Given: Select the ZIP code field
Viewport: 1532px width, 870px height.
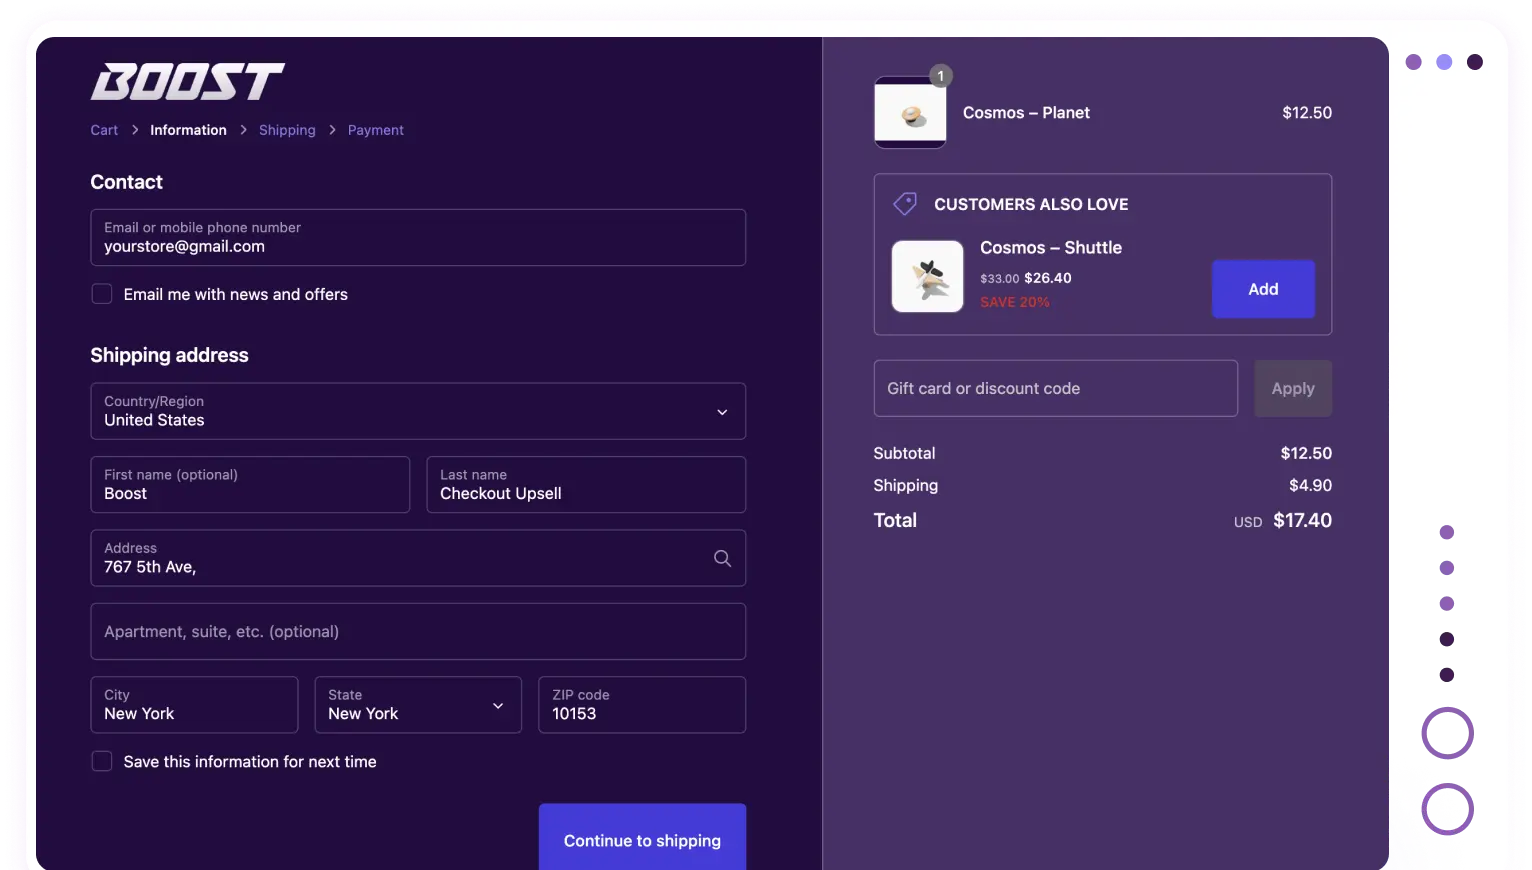Looking at the screenshot, I should (x=641, y=705).
